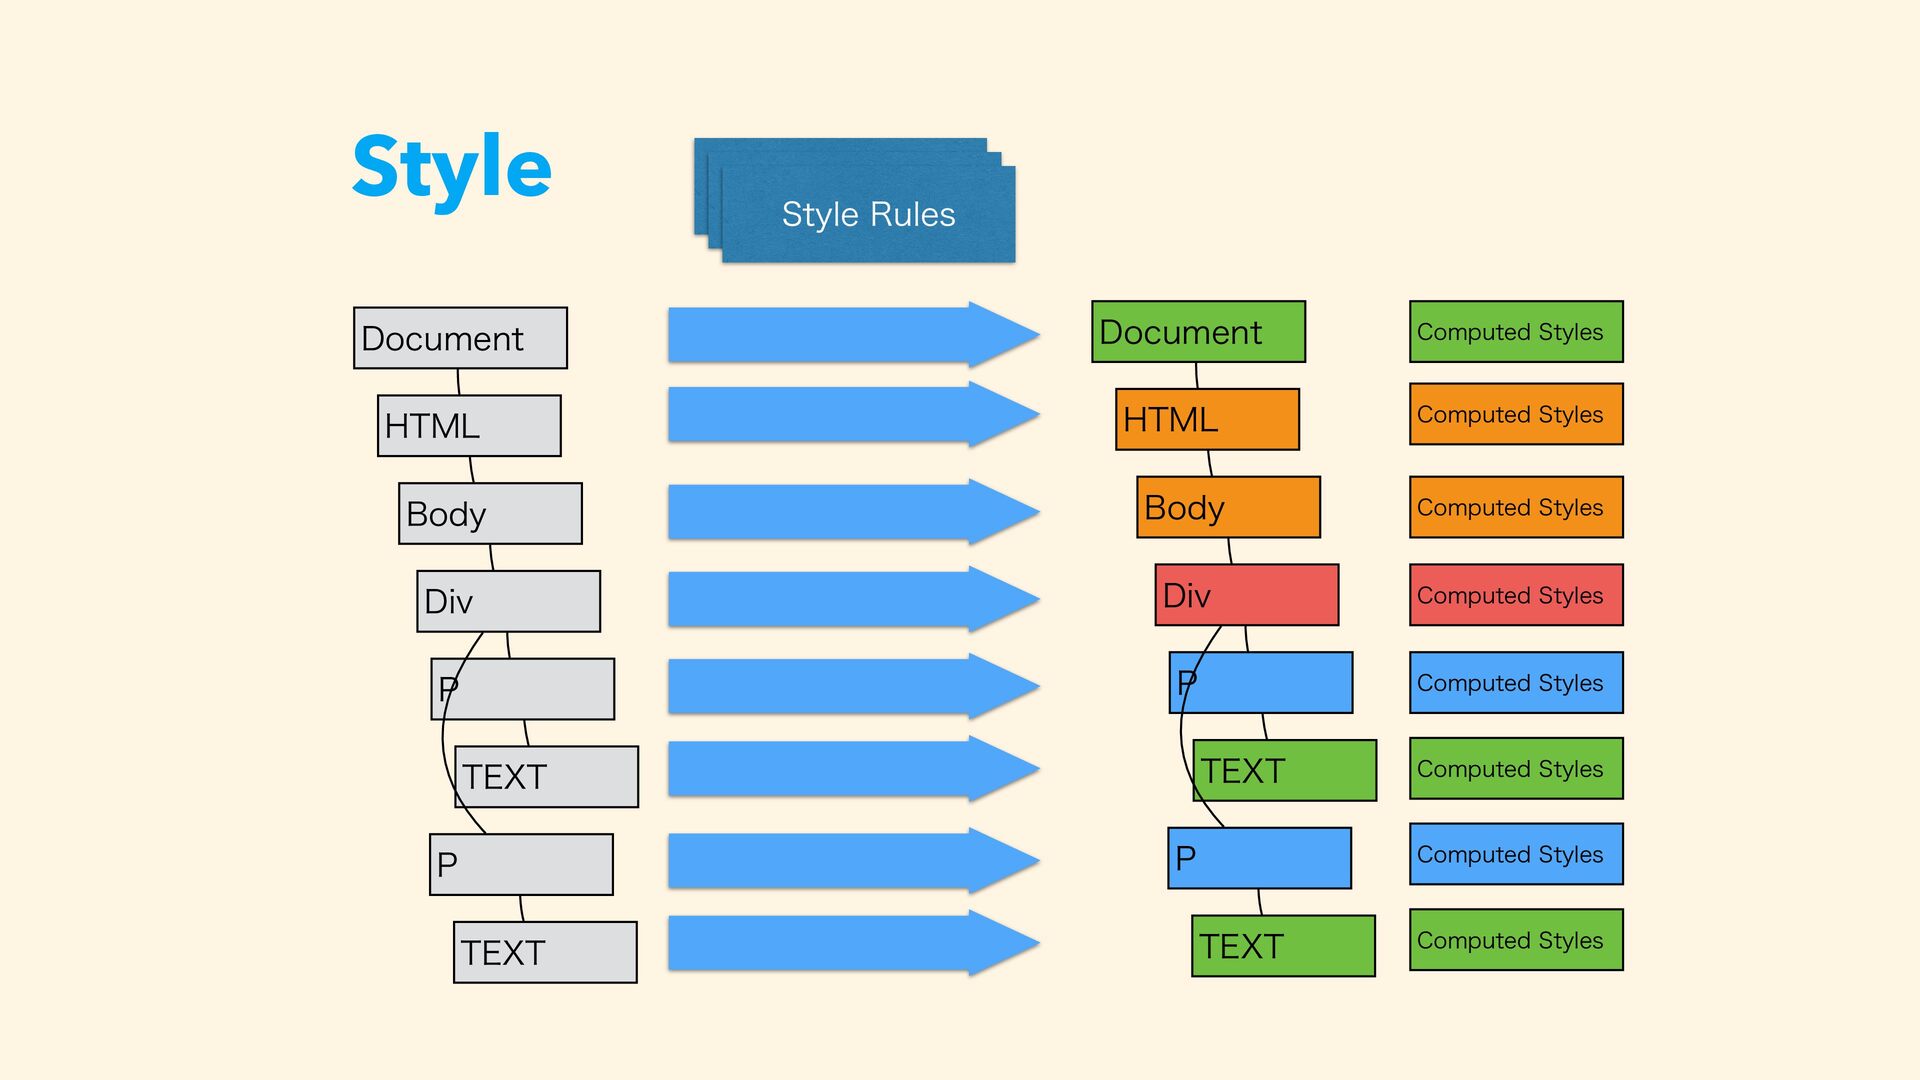Select the first gray P node under Div
This screenshot has width=1920, height=1080.
click(x=523, y=689)
